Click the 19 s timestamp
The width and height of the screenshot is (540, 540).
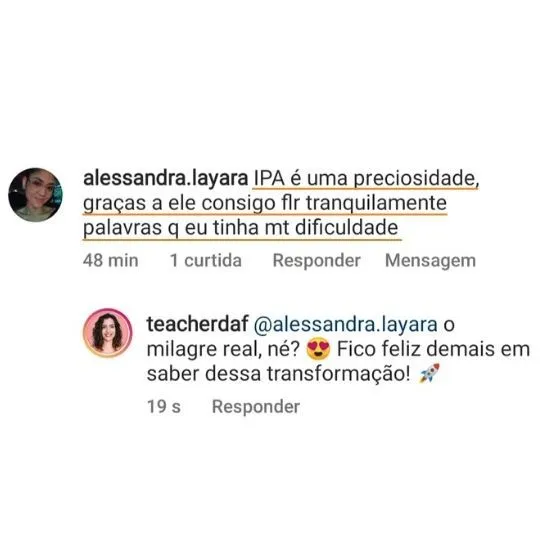(x=164, y=407)
